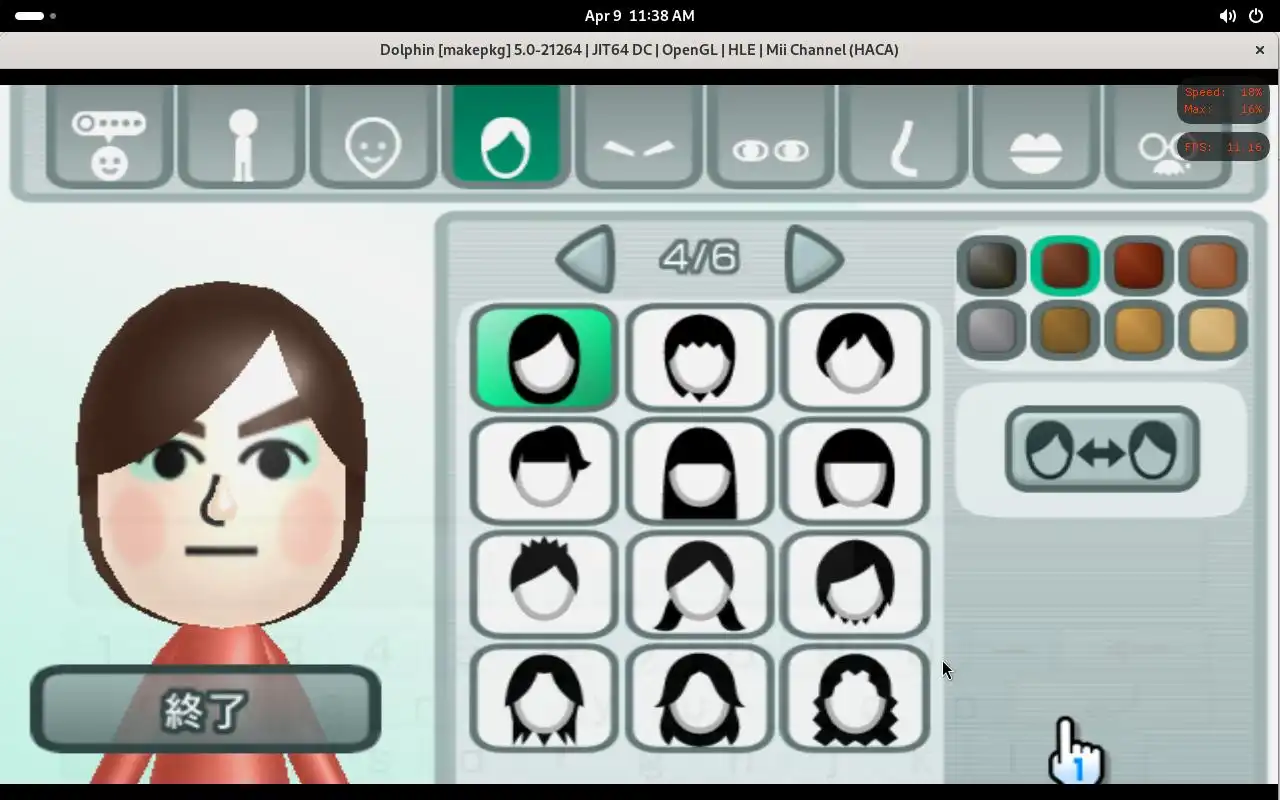Set hair color to reddish auburn

coord(1139,265)
